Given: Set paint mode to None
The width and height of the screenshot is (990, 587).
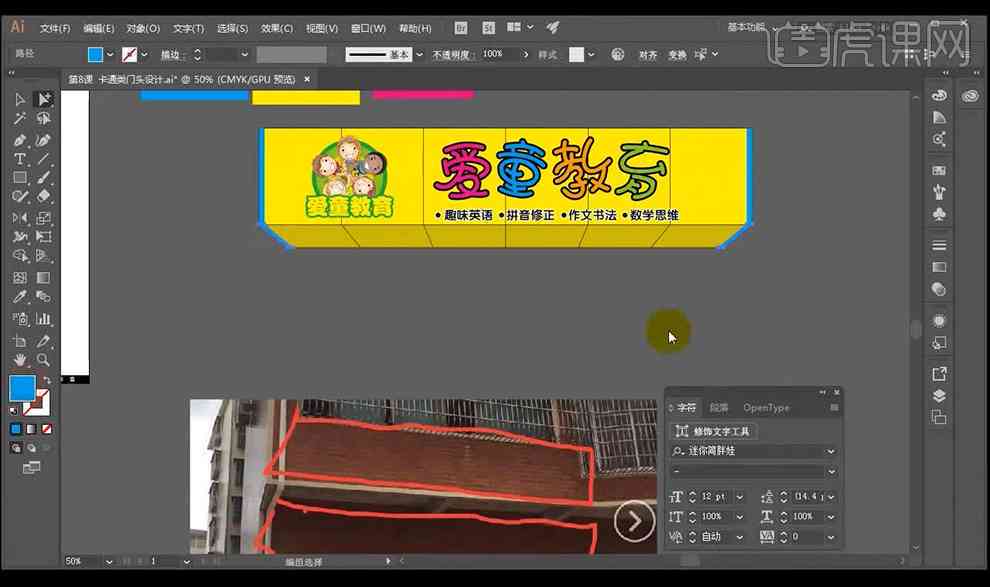Looking at the screenshot, I should coord(47,429).
